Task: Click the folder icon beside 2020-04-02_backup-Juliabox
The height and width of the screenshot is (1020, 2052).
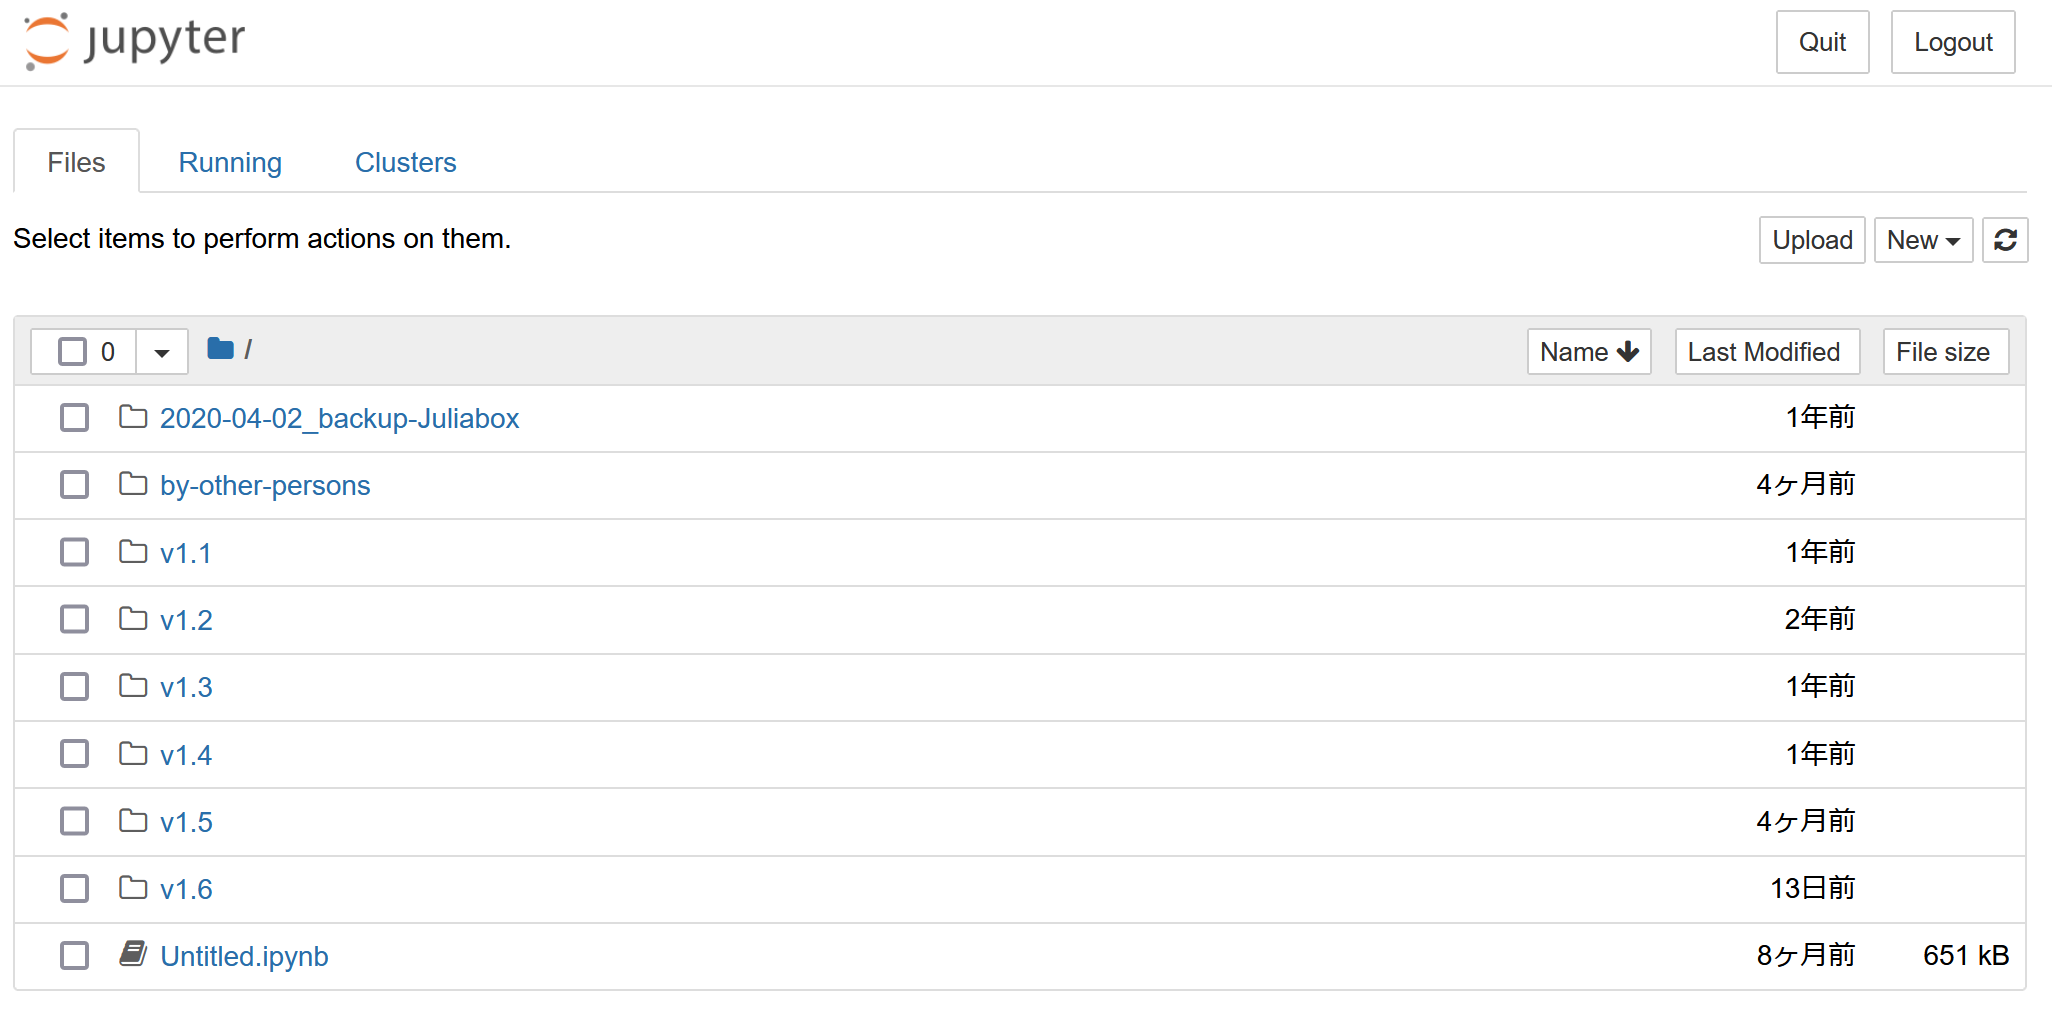Action: click(x=133, y=417)
